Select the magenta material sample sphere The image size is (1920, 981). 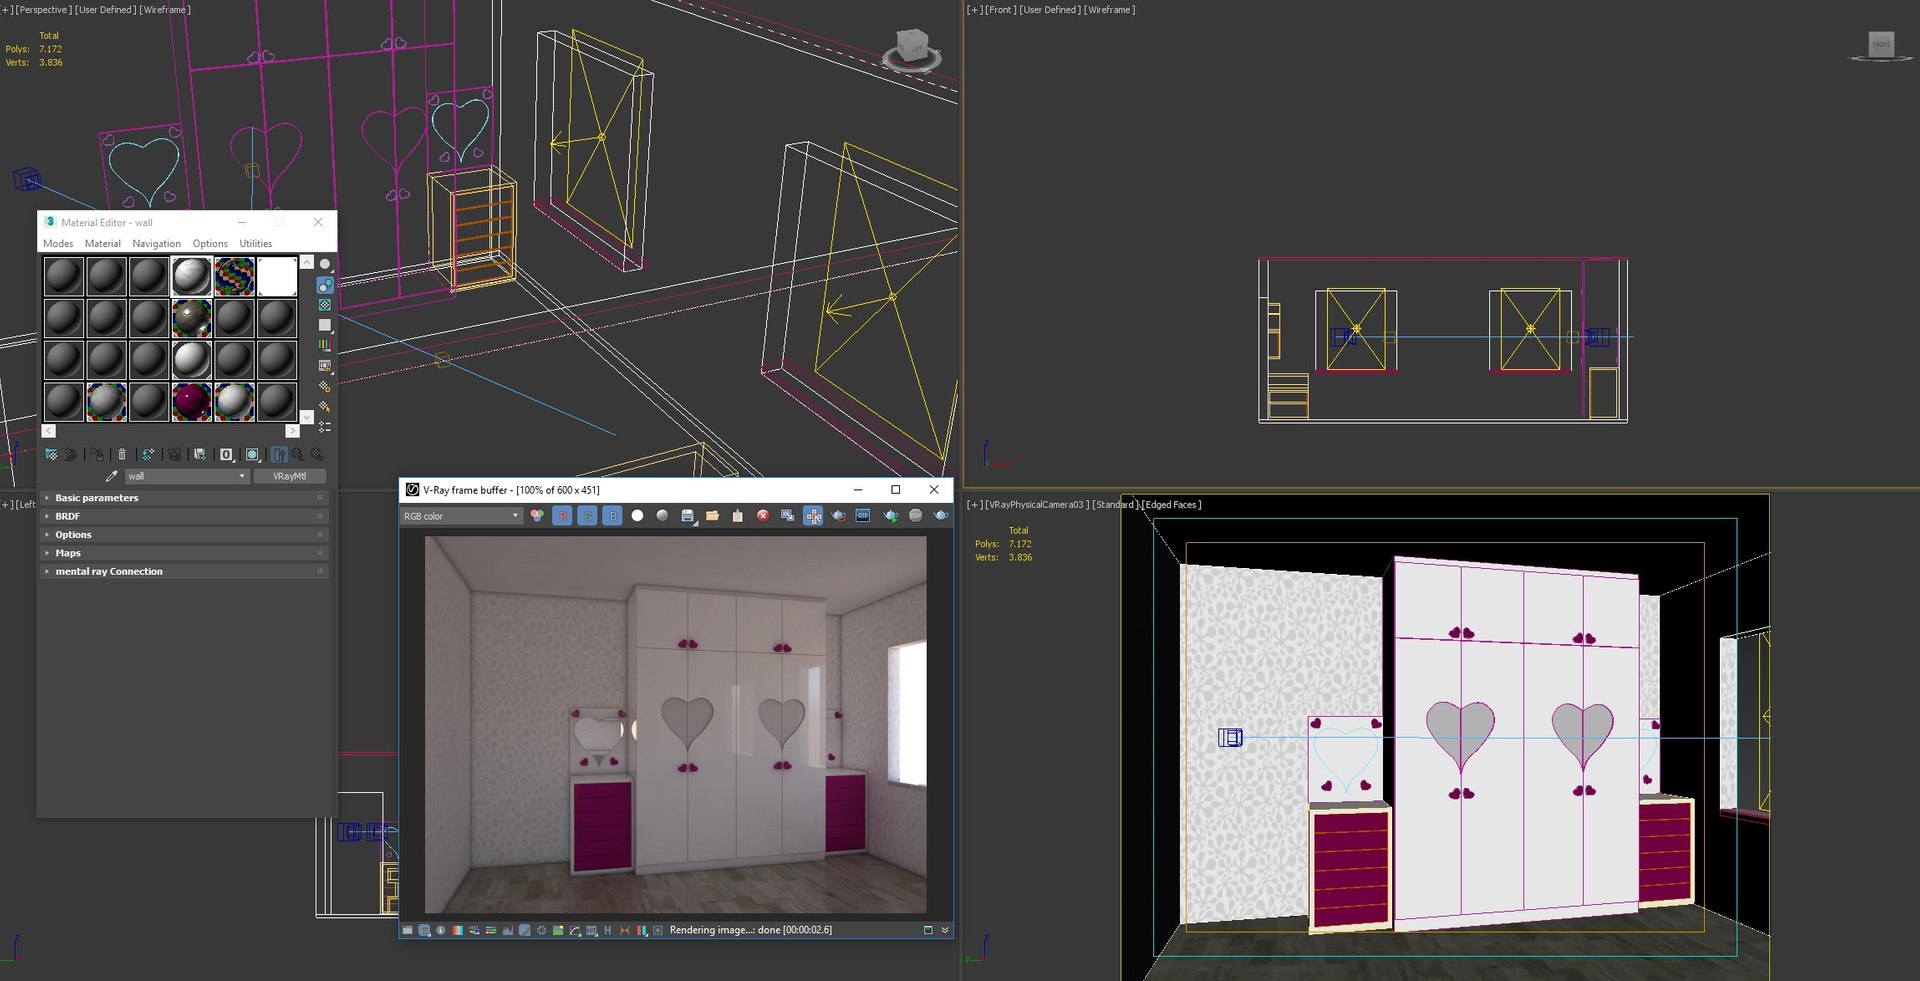[x=191, y=402]
